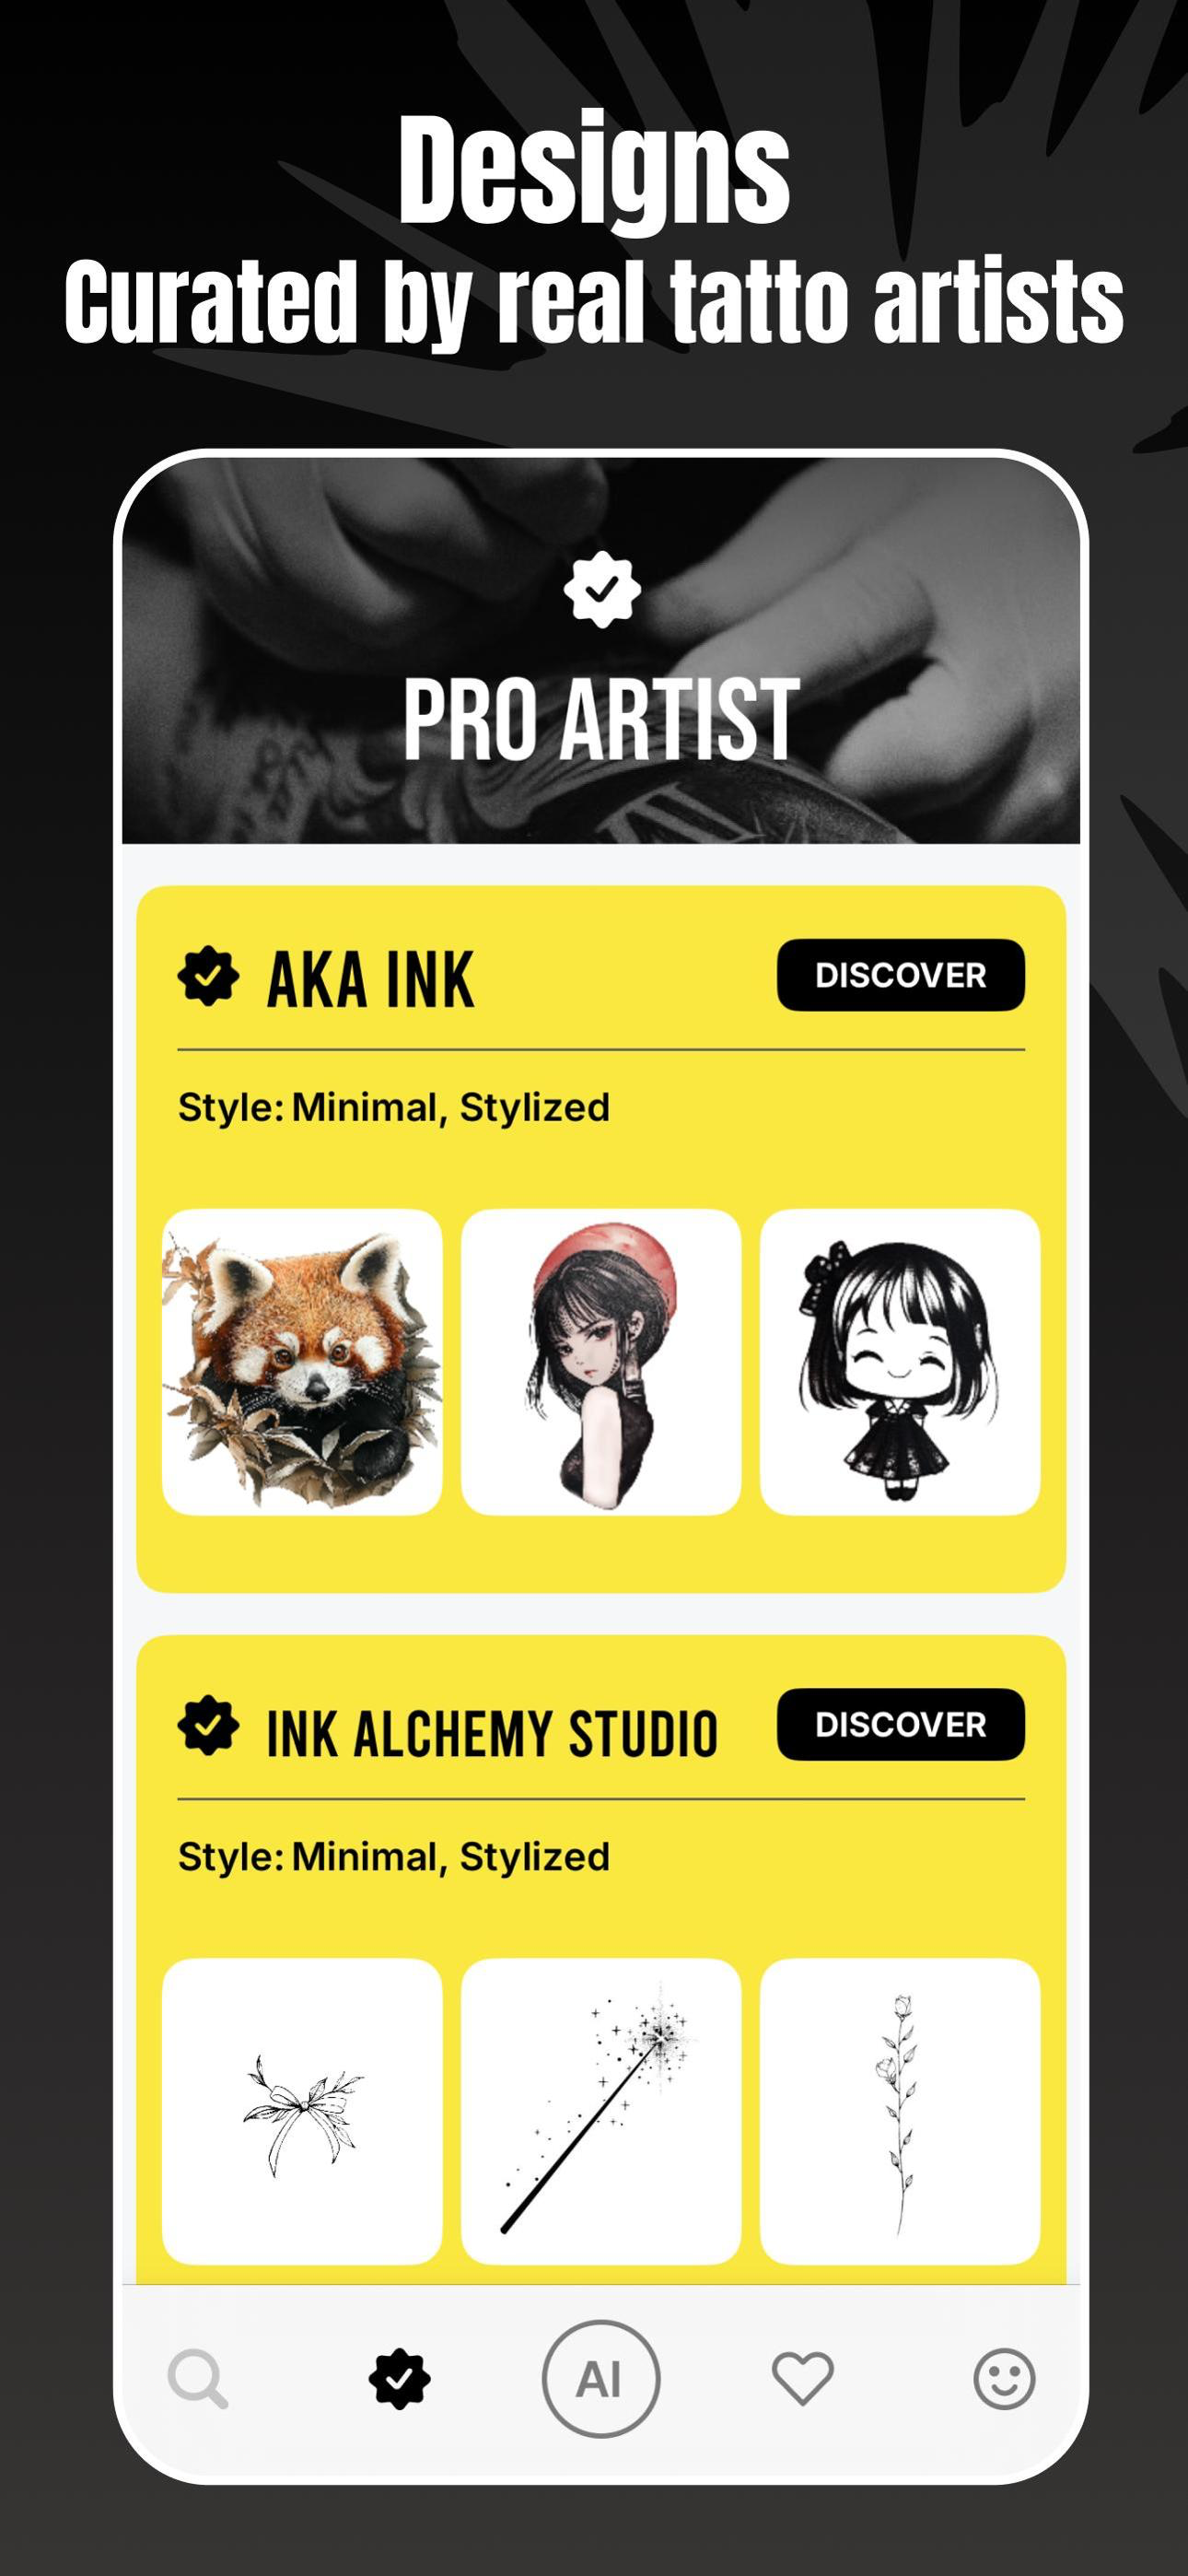Viewport: 1188px width, 2576px height.
Task: Select the verified Pro Artist tab icon
Action: [399, 2379]
